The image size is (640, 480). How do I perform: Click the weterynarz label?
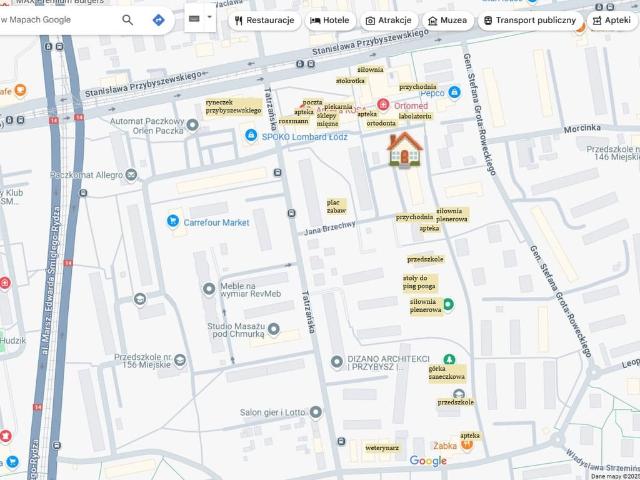(x=382, y=448)
